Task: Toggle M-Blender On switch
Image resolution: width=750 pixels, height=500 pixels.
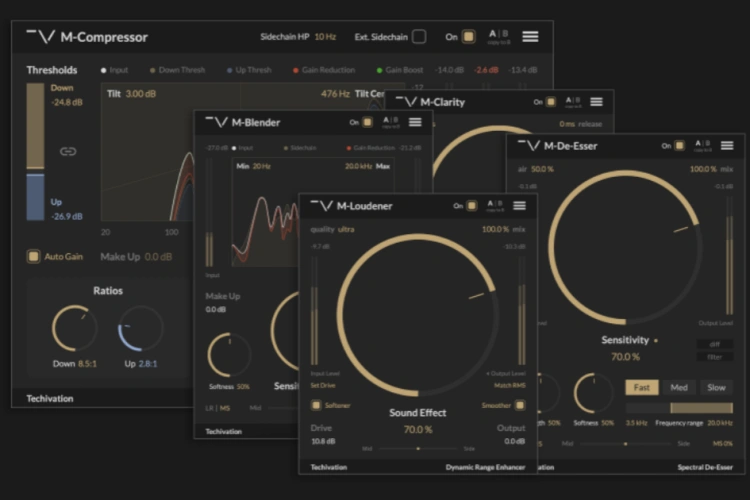Action: click(367, 122)
